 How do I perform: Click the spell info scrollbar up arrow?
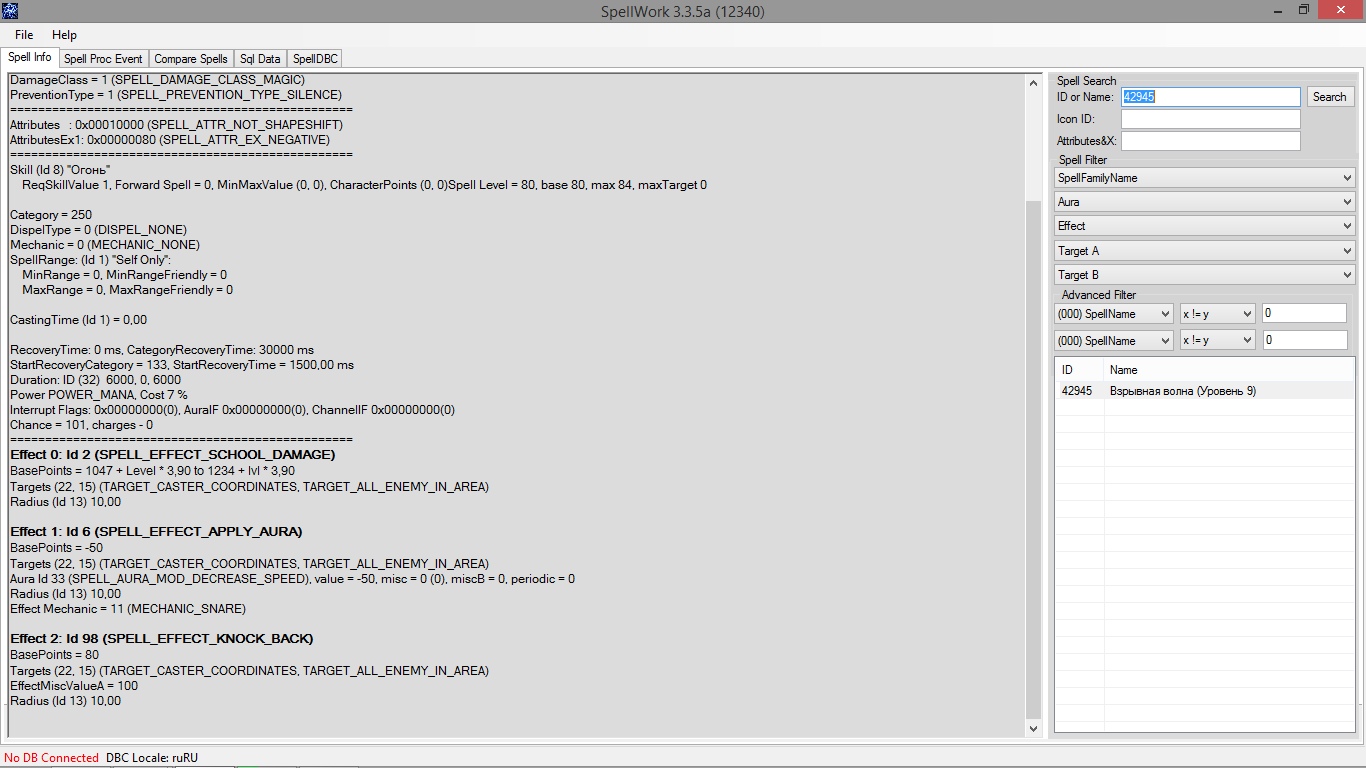tap(1034, 83)
